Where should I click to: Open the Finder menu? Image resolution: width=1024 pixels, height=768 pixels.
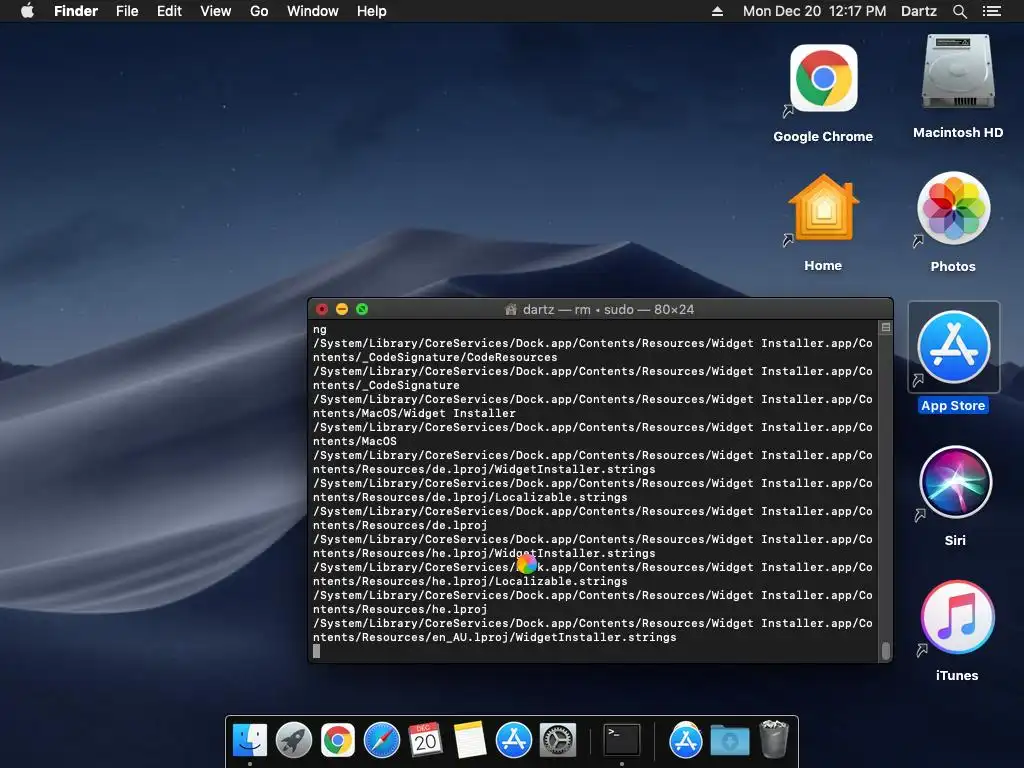pyautogui.click(x=76, y=11)
